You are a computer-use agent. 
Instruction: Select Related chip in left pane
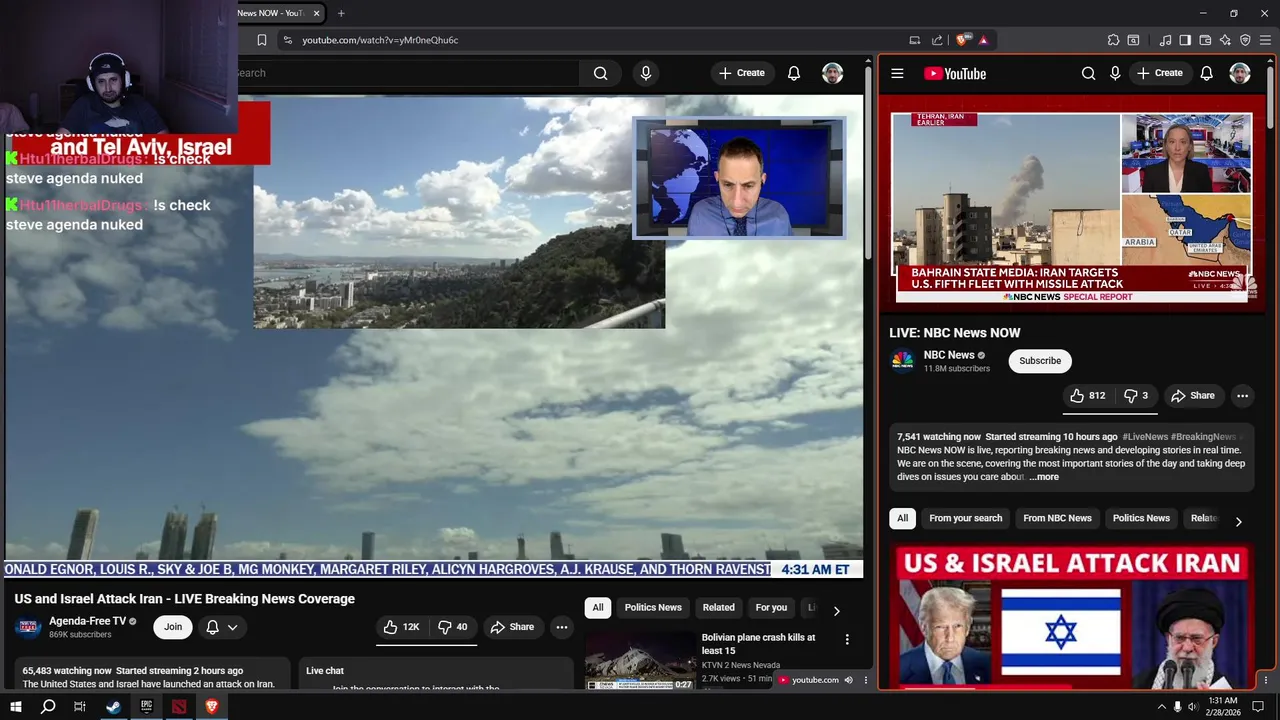pos(718,607)
